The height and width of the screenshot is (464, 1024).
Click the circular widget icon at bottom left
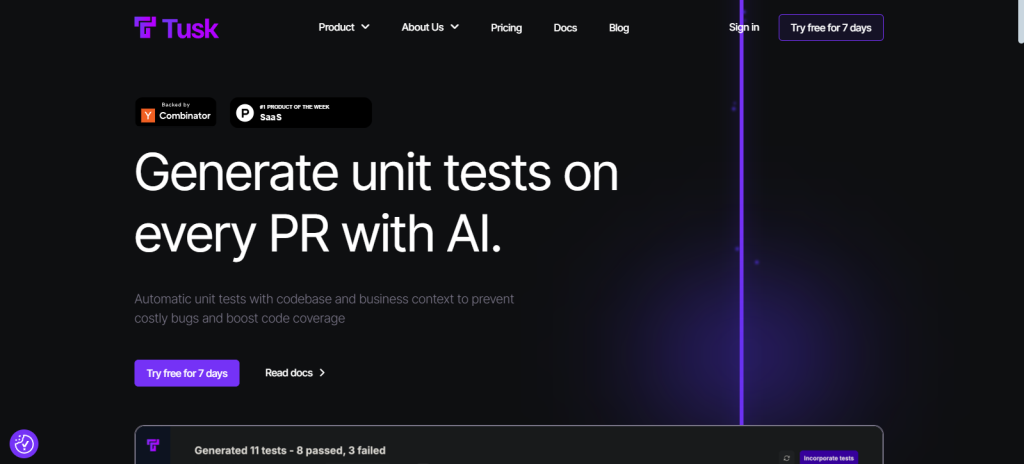click(24, 444)
